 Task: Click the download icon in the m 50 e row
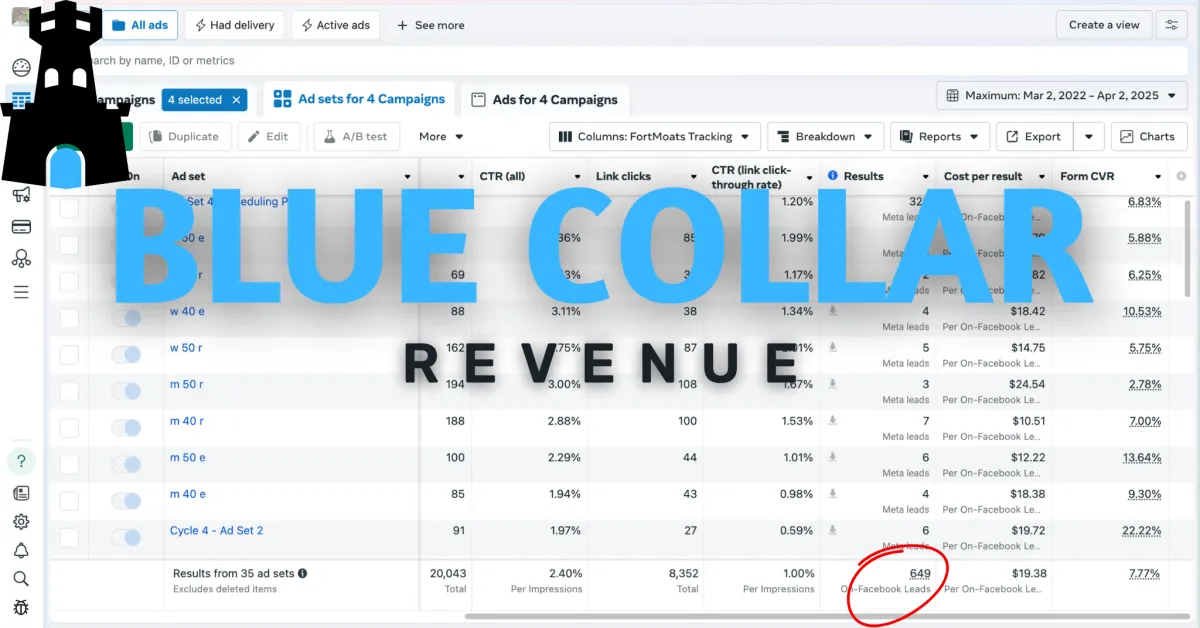(832, 457)
